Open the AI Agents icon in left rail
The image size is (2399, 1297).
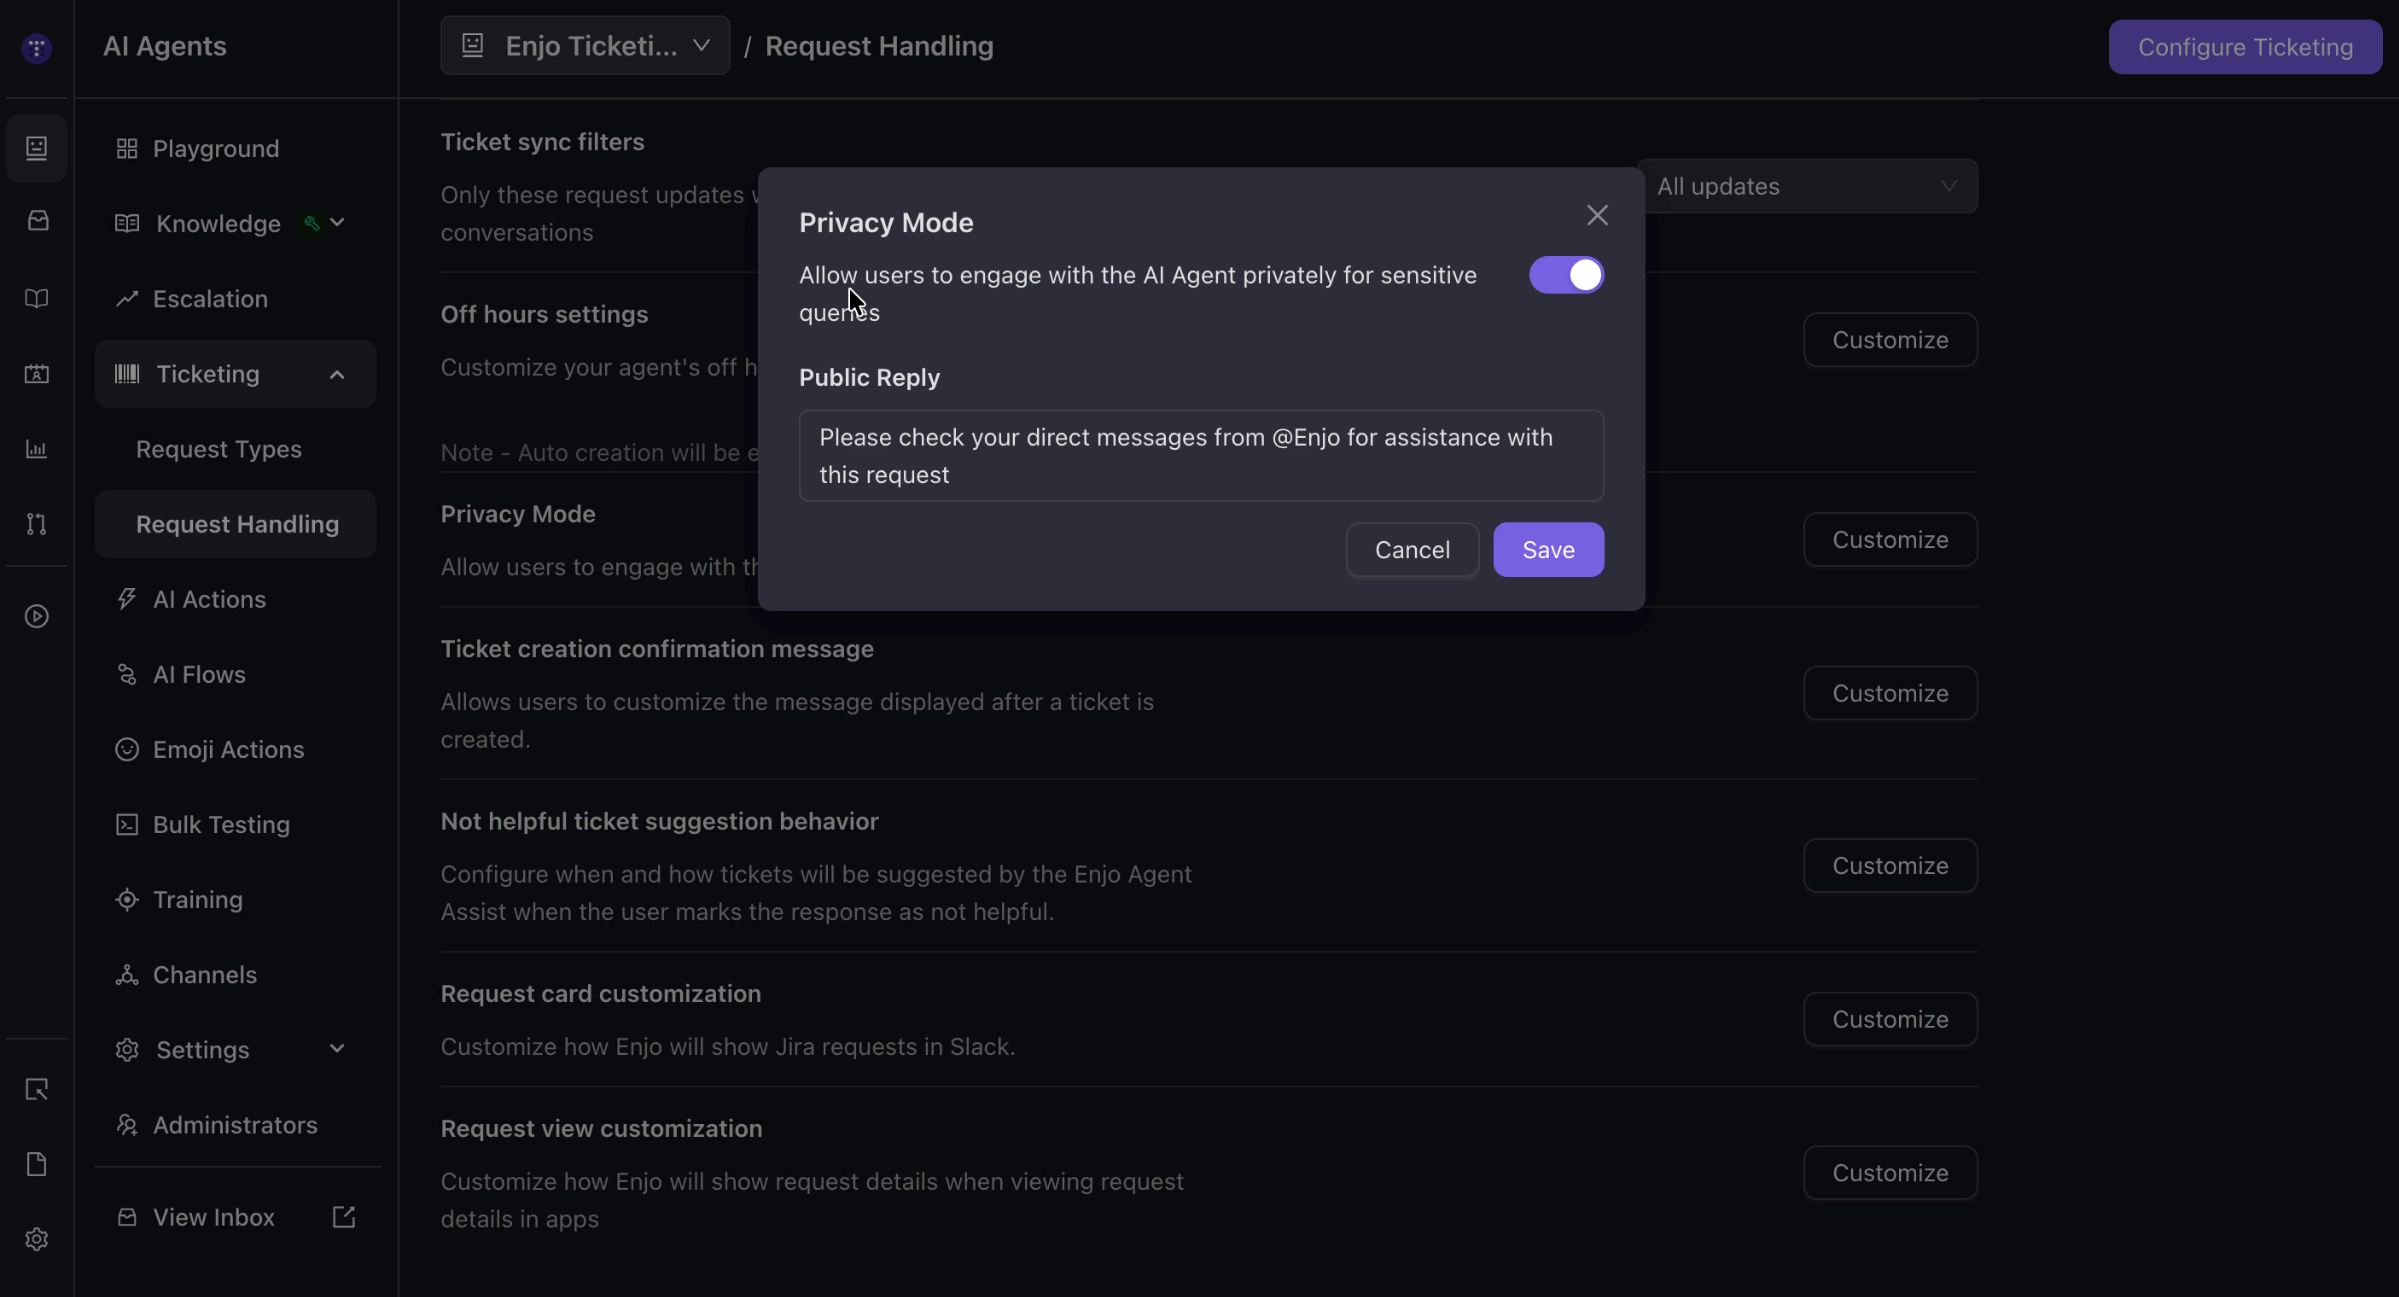(37, 148)
